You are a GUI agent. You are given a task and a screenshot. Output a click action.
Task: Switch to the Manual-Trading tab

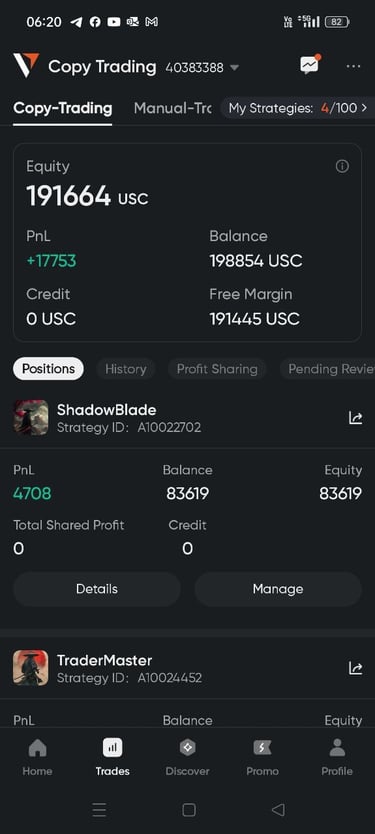click(172, 109)
